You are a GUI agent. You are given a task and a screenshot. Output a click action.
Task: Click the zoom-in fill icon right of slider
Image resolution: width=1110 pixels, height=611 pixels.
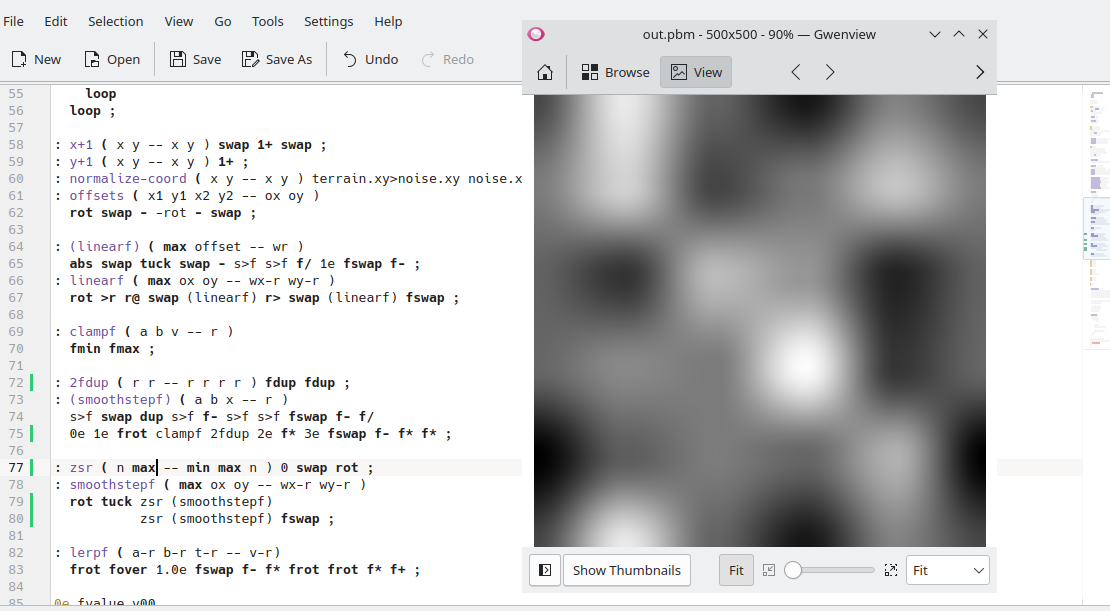tap(891, 570)
